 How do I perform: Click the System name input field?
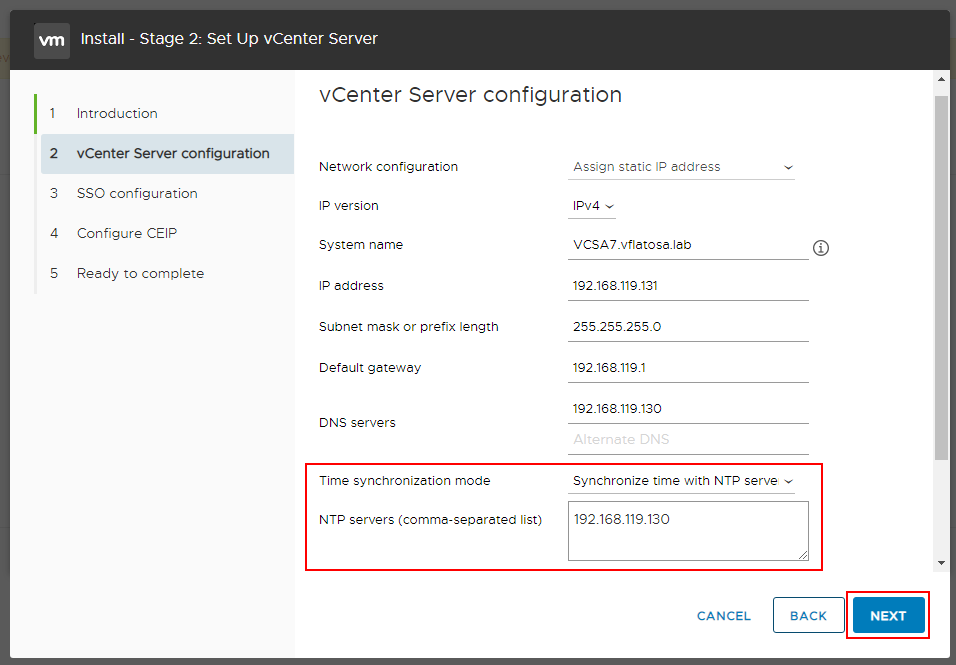[x=688, y=245]
